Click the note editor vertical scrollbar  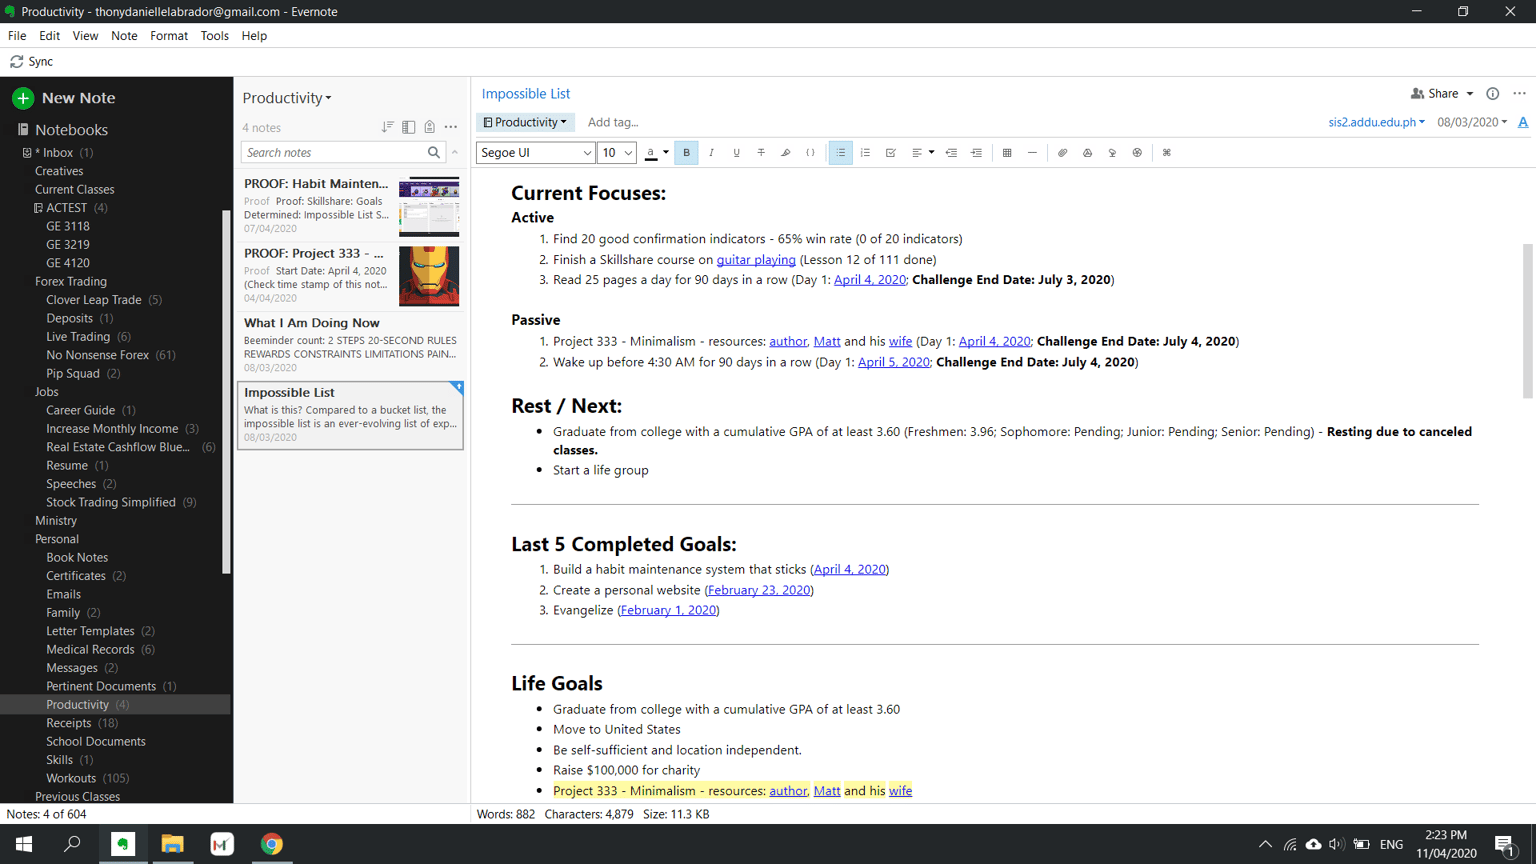(x=1527, y=322)
